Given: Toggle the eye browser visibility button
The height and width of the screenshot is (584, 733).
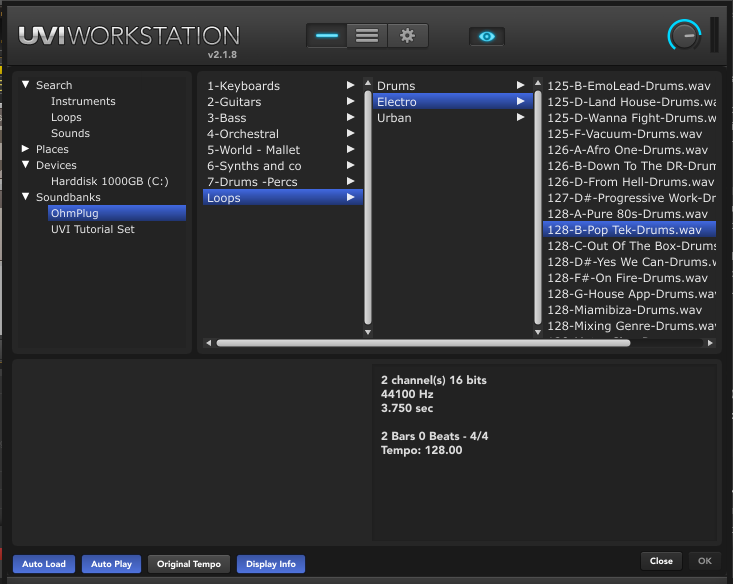Looking at the screenshot, I should pyautogui.click(x=487, y=36).
